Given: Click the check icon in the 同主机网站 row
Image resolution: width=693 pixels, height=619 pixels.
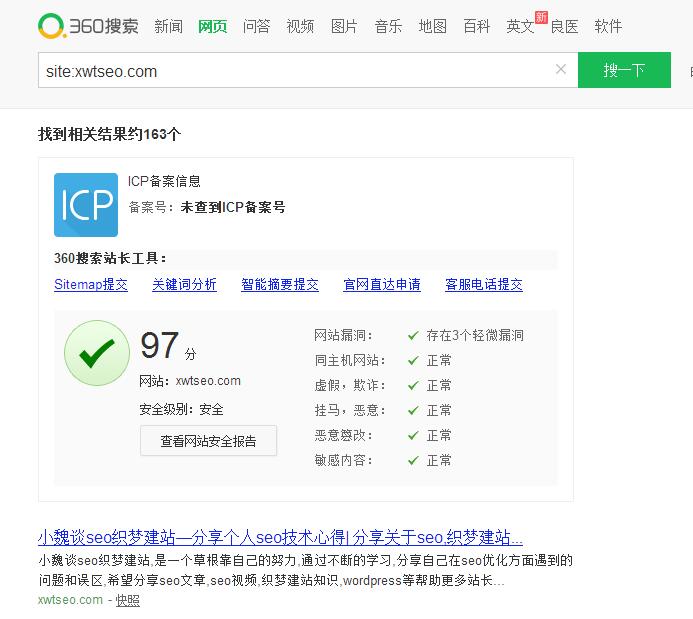Looking at the screenshot, I should tap(413, 361).
